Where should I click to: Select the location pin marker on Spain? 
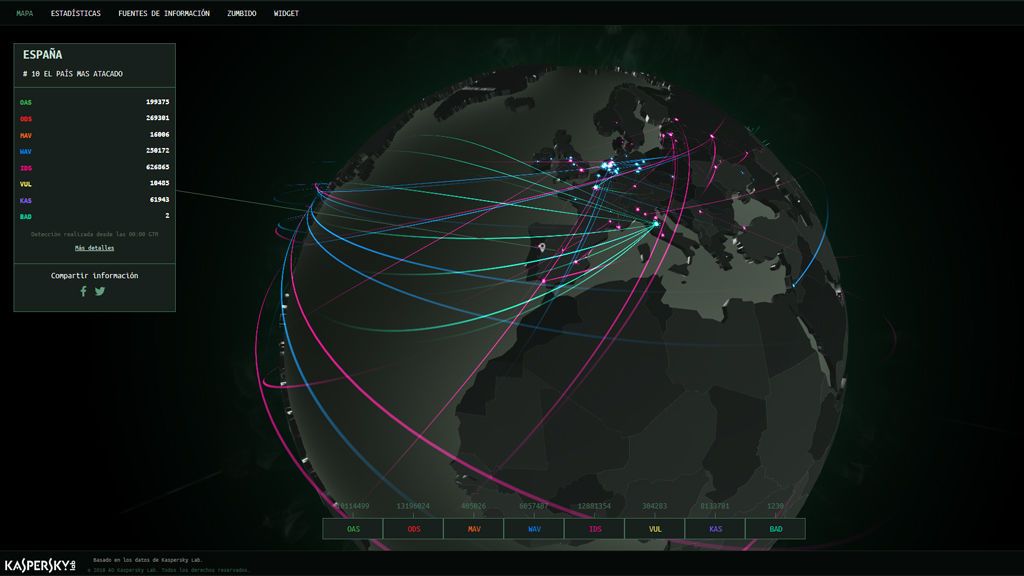(542, 248)
